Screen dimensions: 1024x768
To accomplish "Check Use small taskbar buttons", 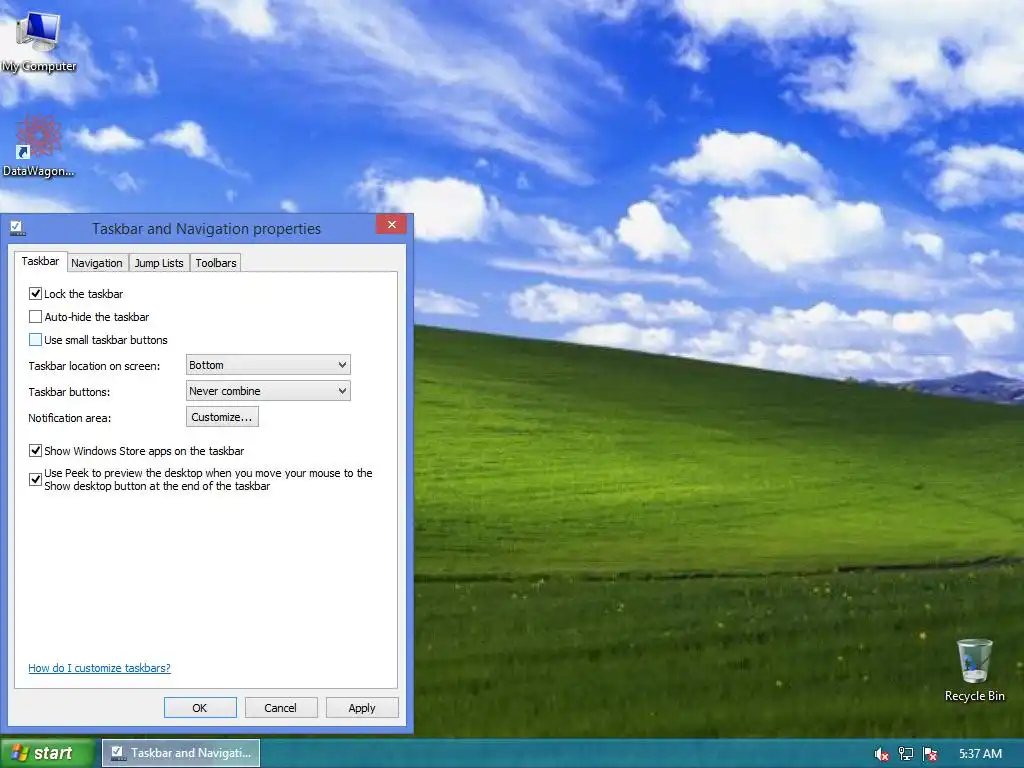I will [x=35, y=340].
